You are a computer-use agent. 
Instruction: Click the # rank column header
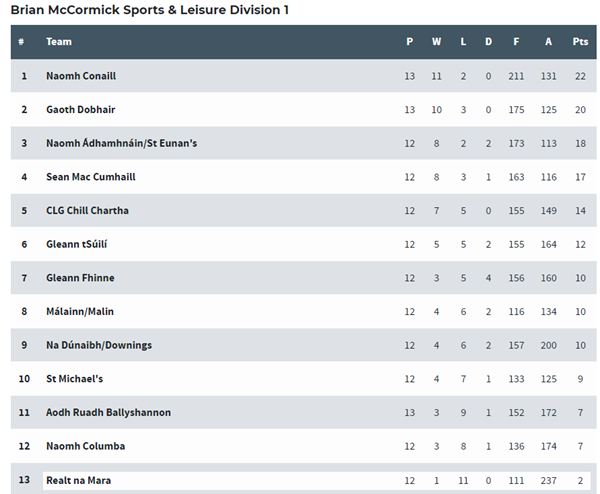21,42
